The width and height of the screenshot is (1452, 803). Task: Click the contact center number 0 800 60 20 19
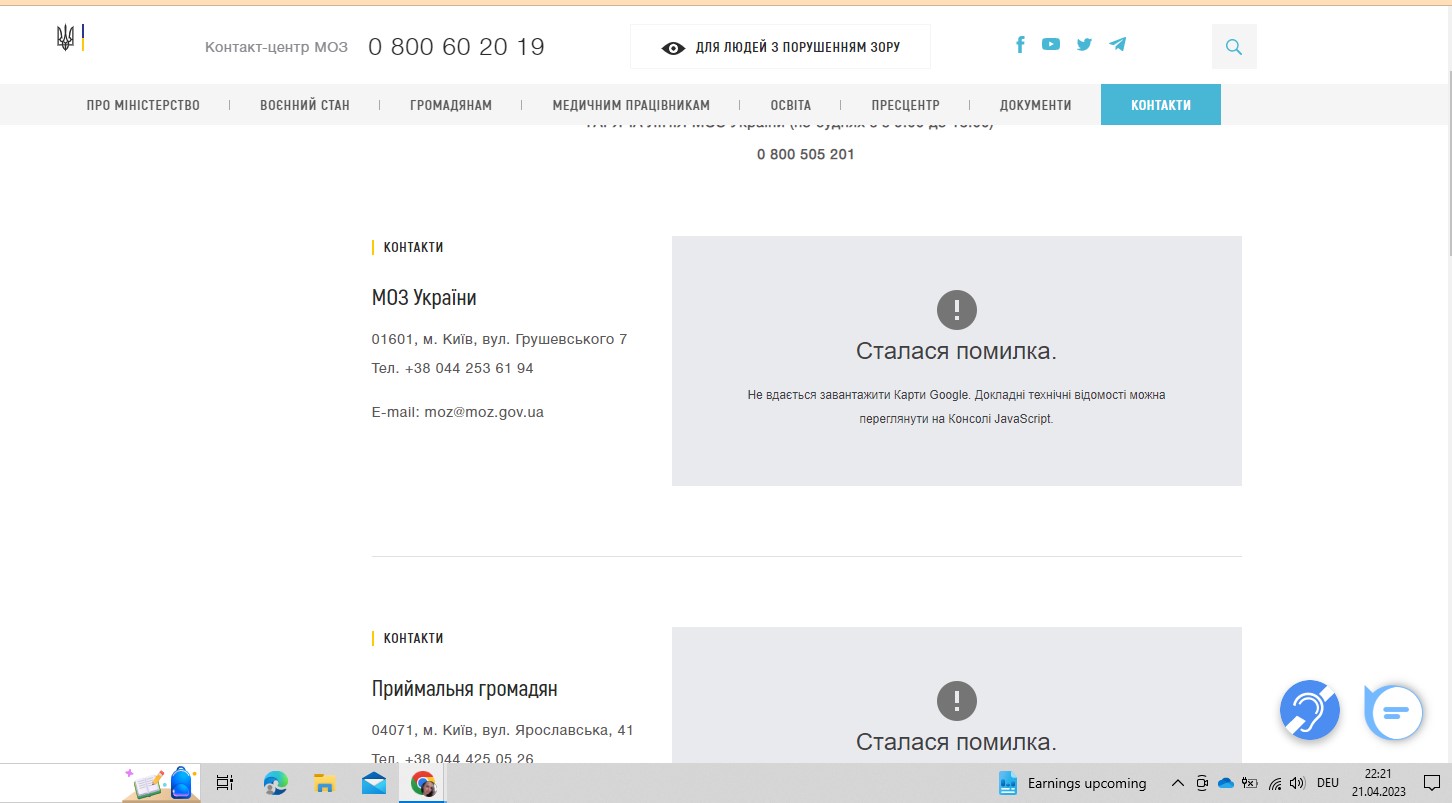[x=456, y=47]
